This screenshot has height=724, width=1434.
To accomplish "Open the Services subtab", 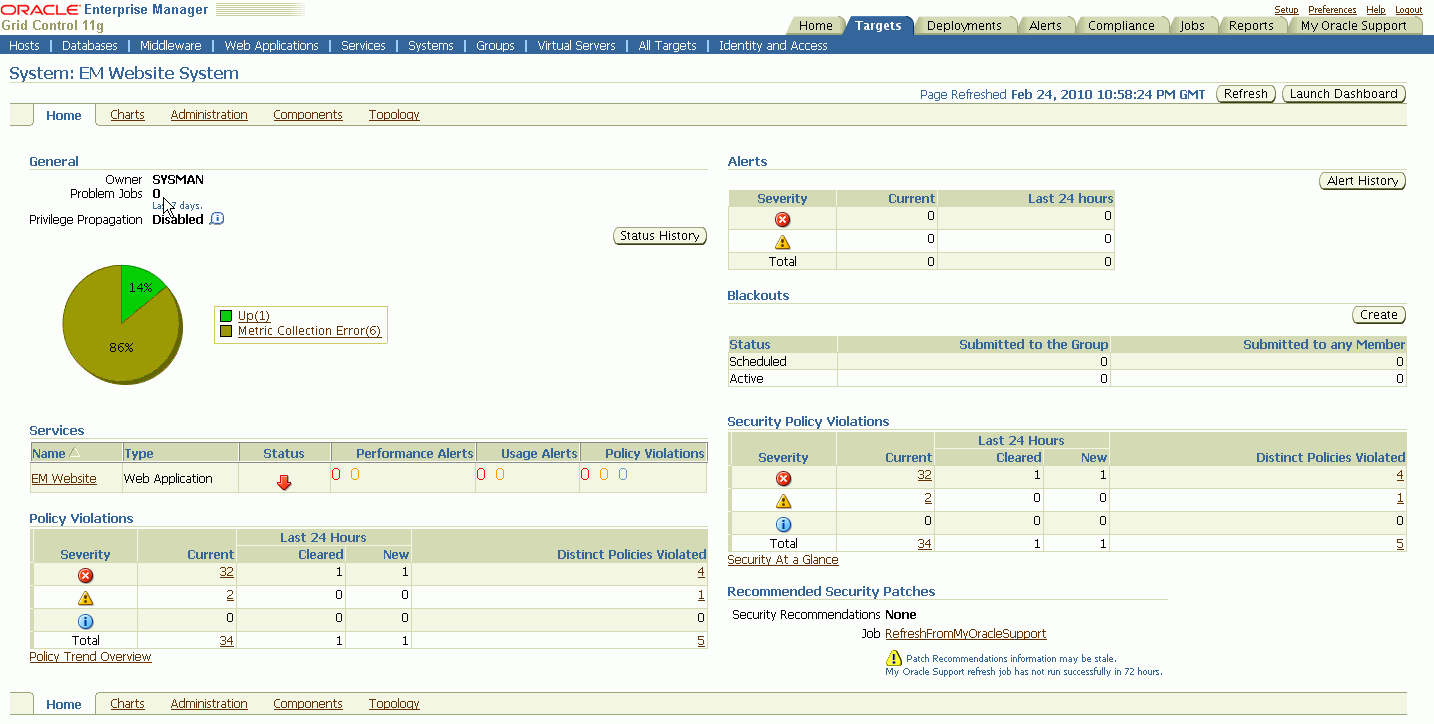I will [x=363, y=46].
